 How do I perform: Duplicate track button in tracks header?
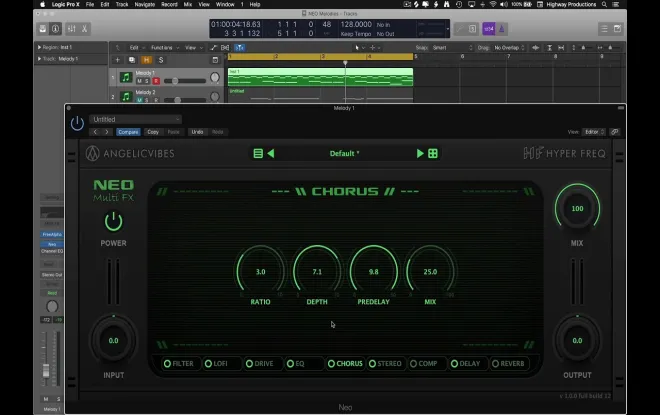[132, 60]
